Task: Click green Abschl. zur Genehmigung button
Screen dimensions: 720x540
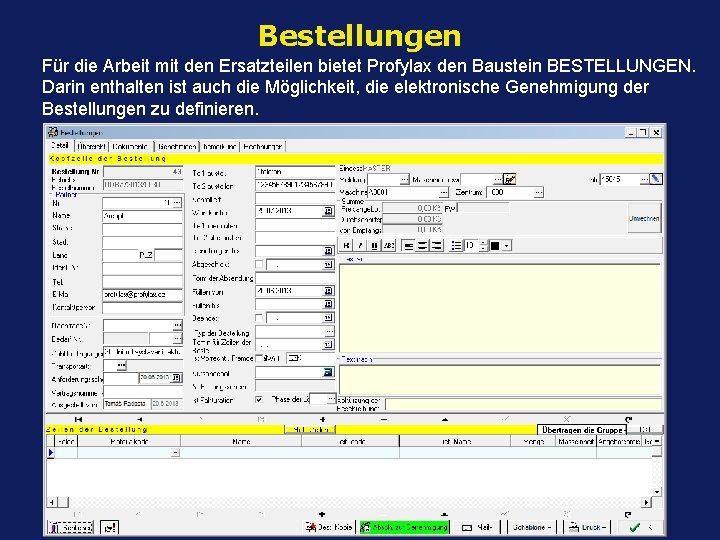Action: coord(404,527)
